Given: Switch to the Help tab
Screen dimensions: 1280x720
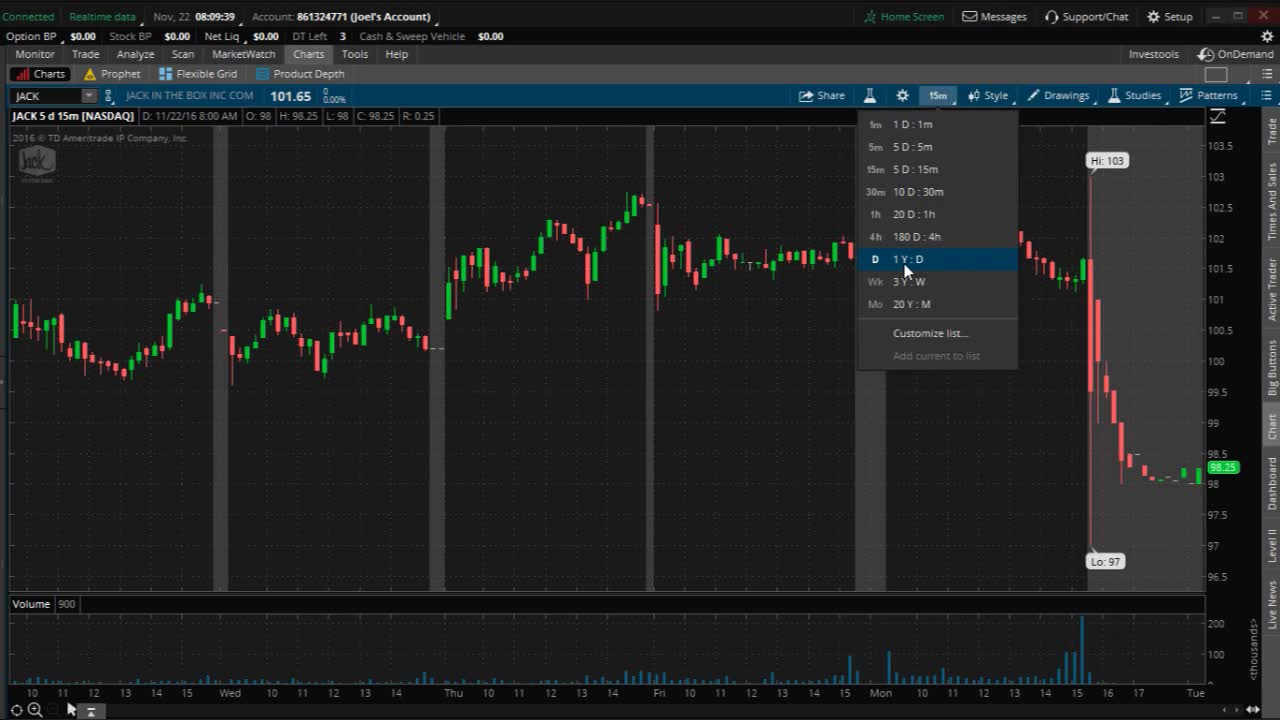Looking at the screenshot, I should click(x=397, y=54).
